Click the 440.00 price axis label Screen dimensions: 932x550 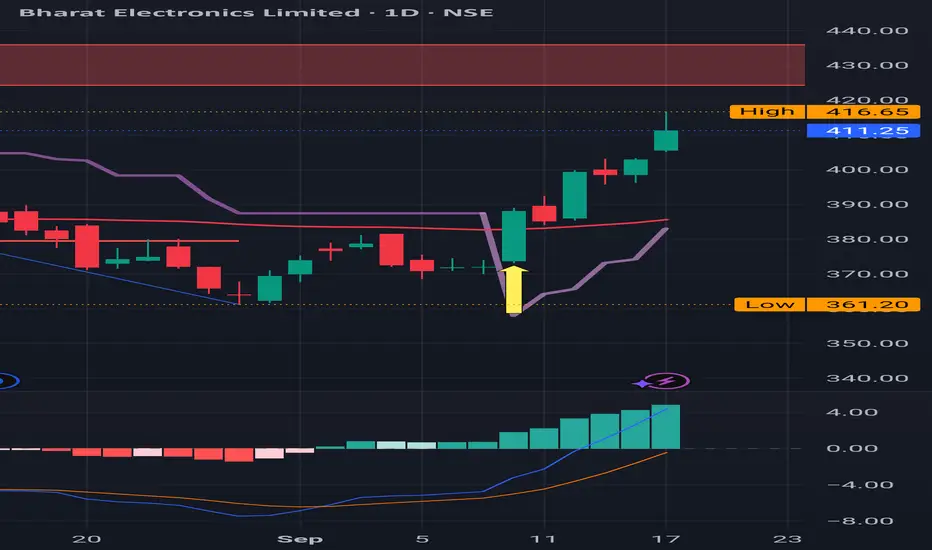pos(867,31)
